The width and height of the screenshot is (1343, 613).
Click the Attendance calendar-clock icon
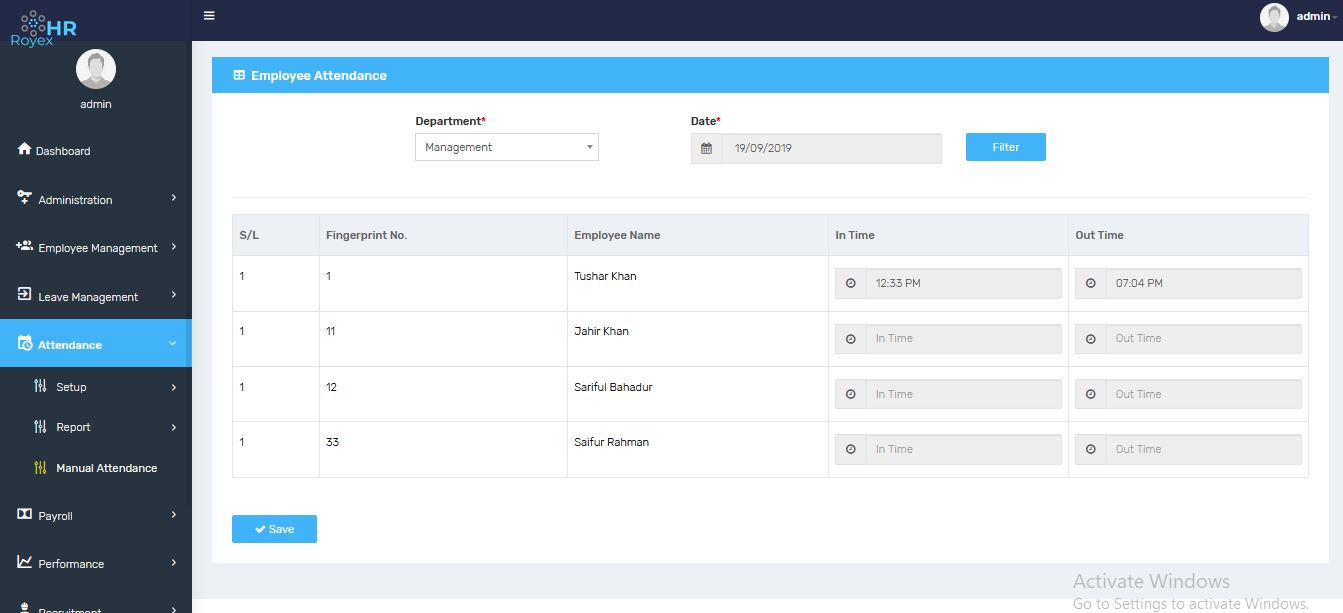click(x=25, y=344)
